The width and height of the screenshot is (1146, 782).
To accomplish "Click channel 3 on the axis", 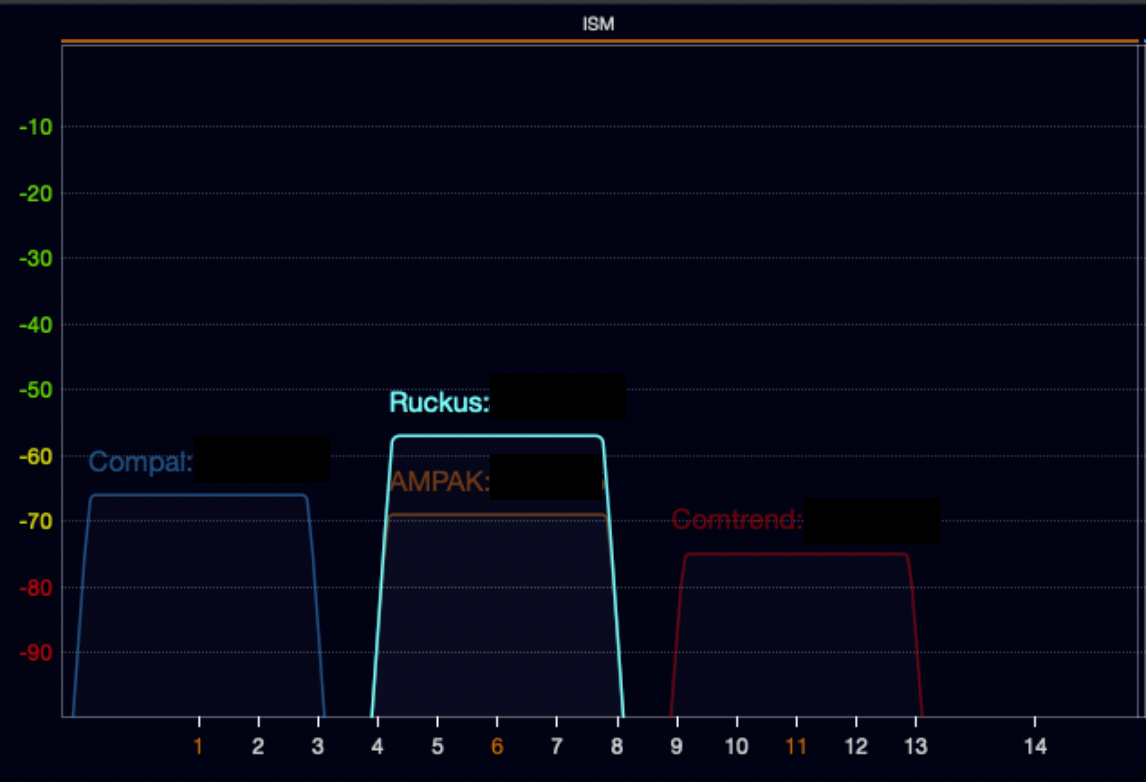I will (x=318, y=746).
